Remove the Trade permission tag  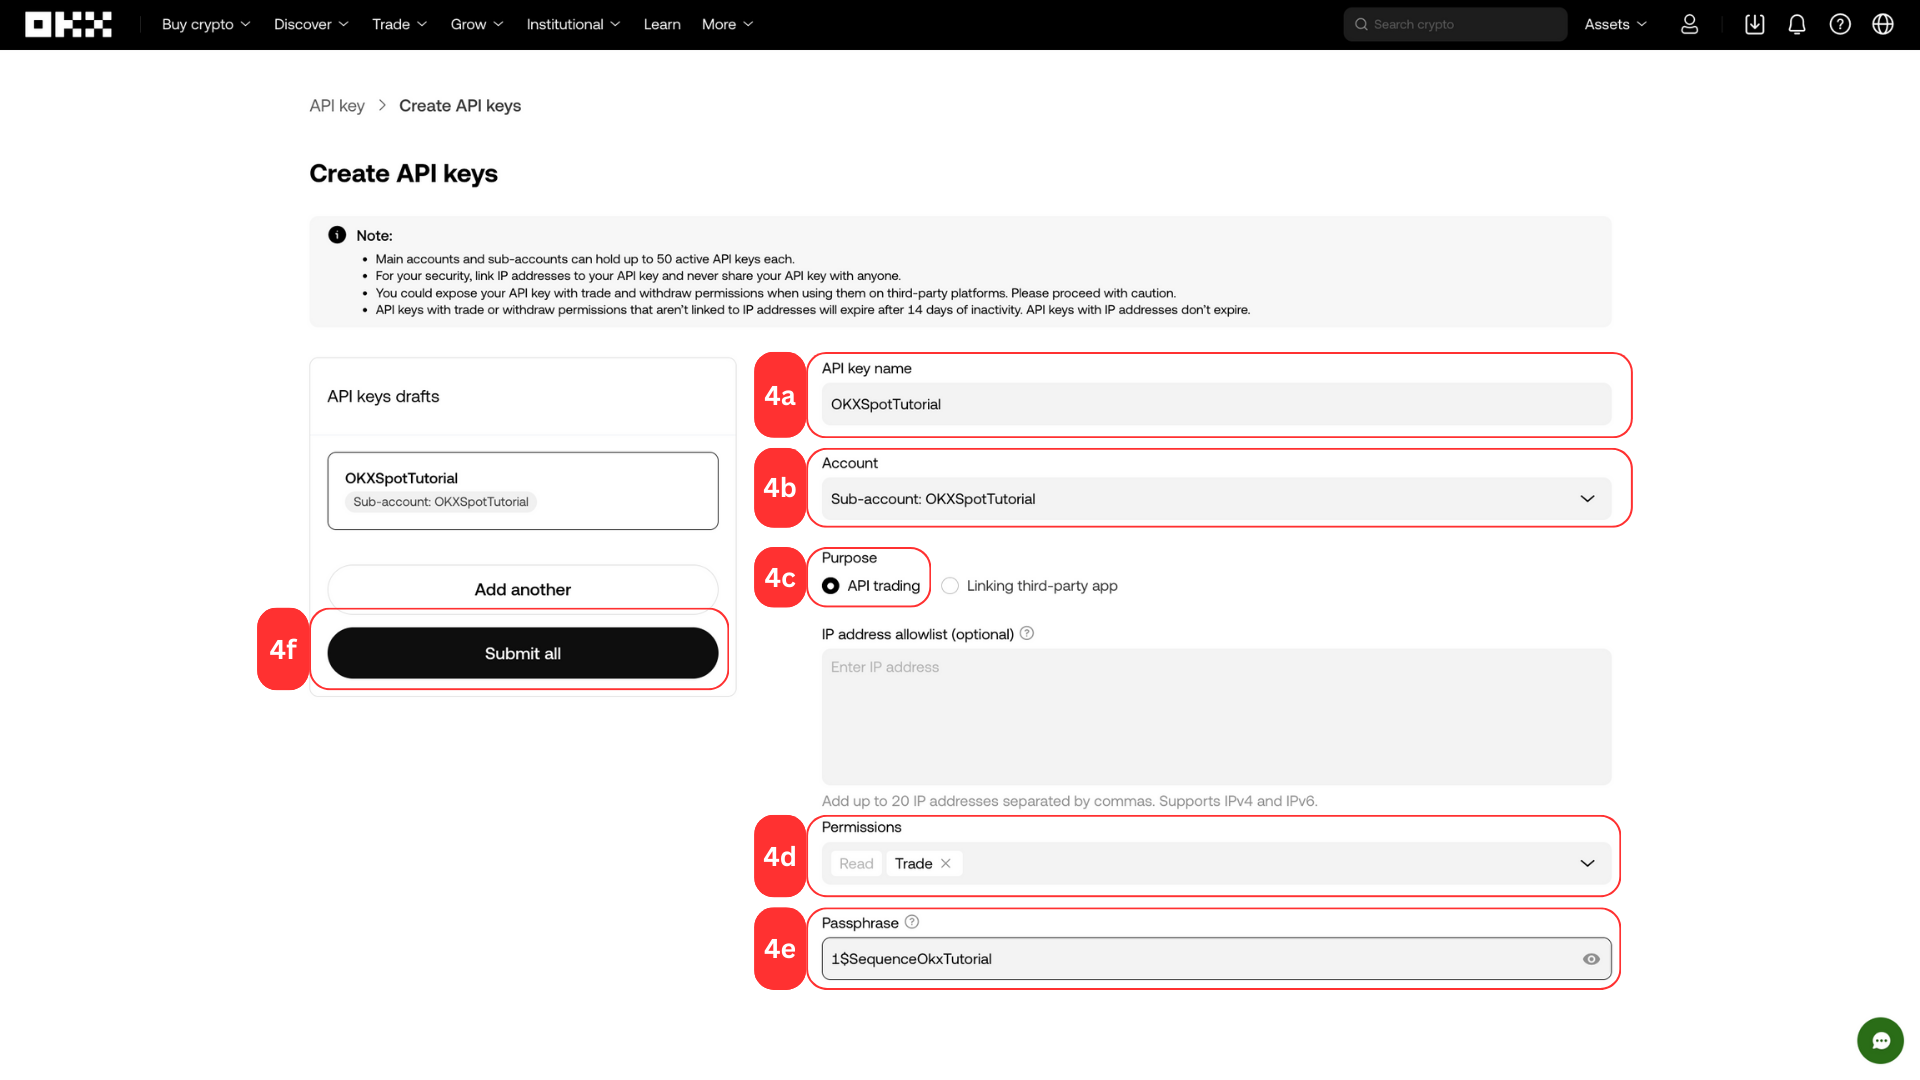[x=946, y=863]
